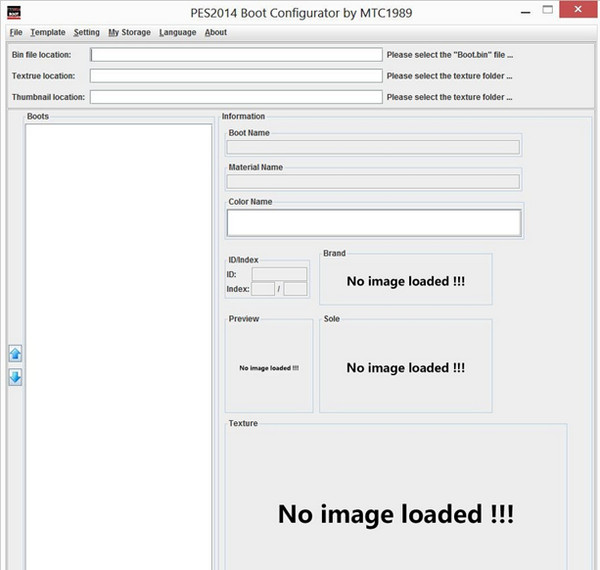This screenshot has height=570, width=600.
Task: Click 'Please select the "Boot.bin" file ...' text
Action: (450, 55)
